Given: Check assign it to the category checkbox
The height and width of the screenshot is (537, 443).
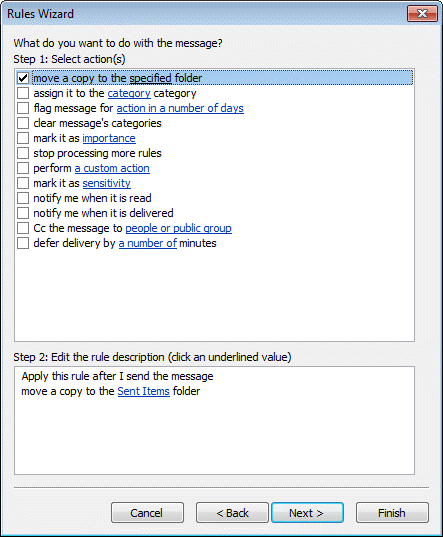Looking at the screenshot, I should click(23, 93).
